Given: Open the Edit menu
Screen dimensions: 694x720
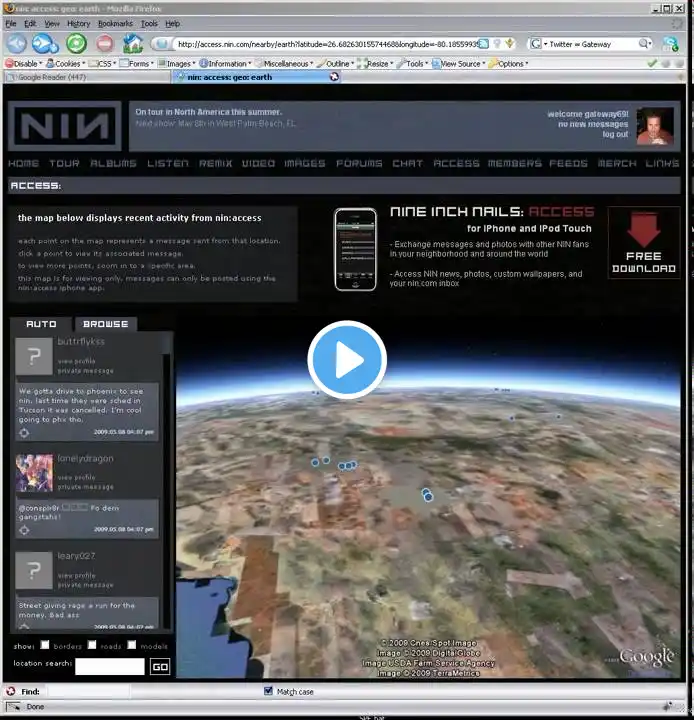Looking at the screenshot, I should click(30, 23).
